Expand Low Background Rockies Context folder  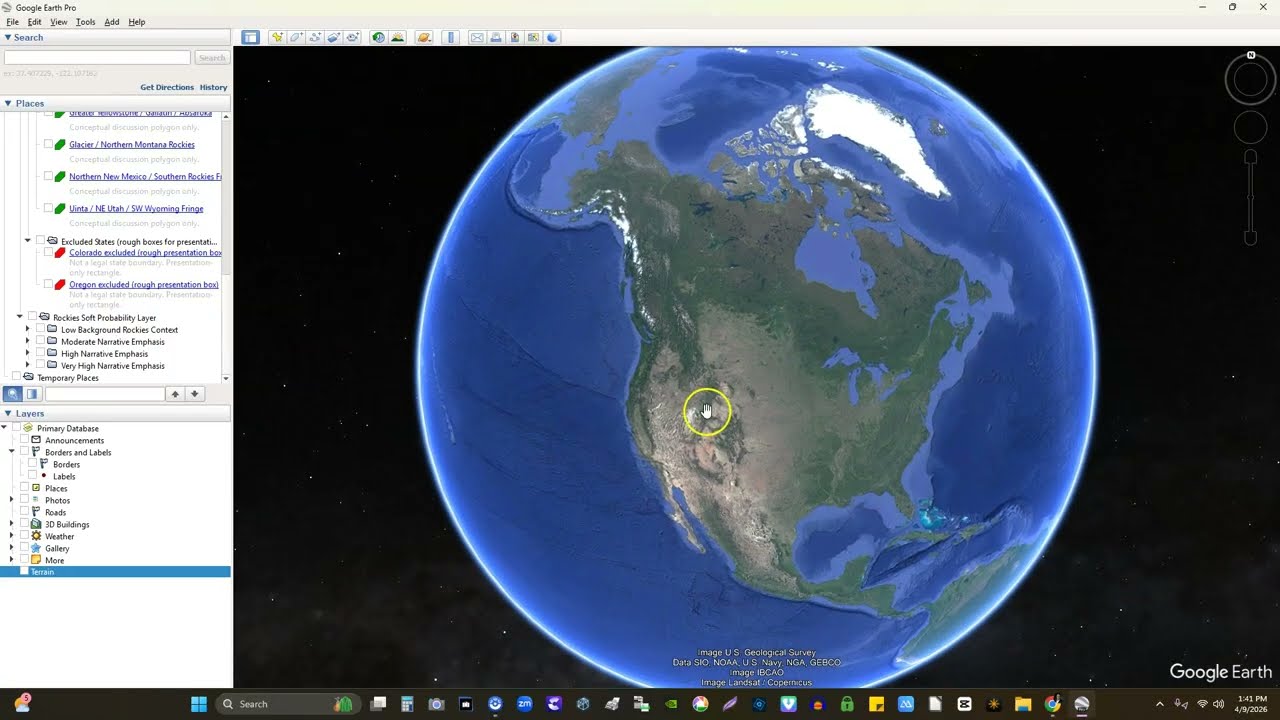[28, 329]
